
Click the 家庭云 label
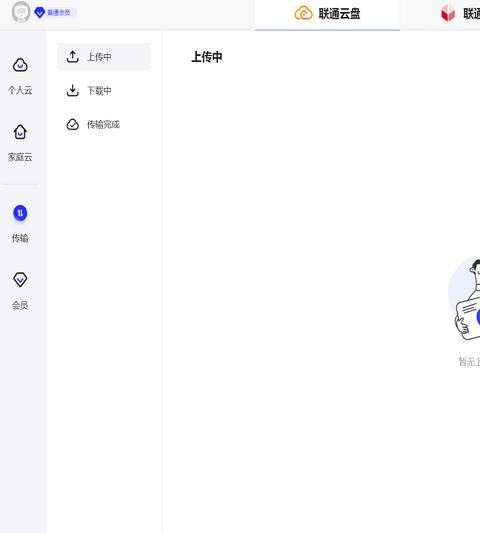(20, 157)
